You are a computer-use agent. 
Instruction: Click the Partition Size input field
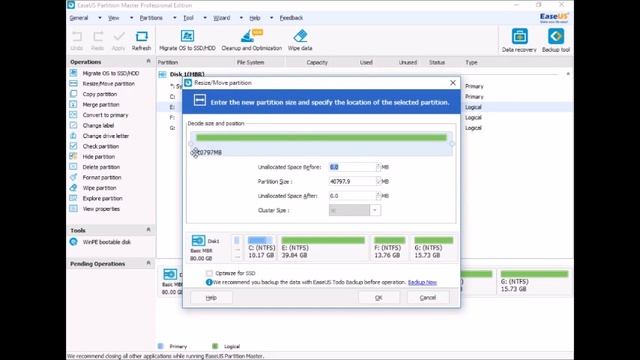pyautogui.click(x=352, y=181)
